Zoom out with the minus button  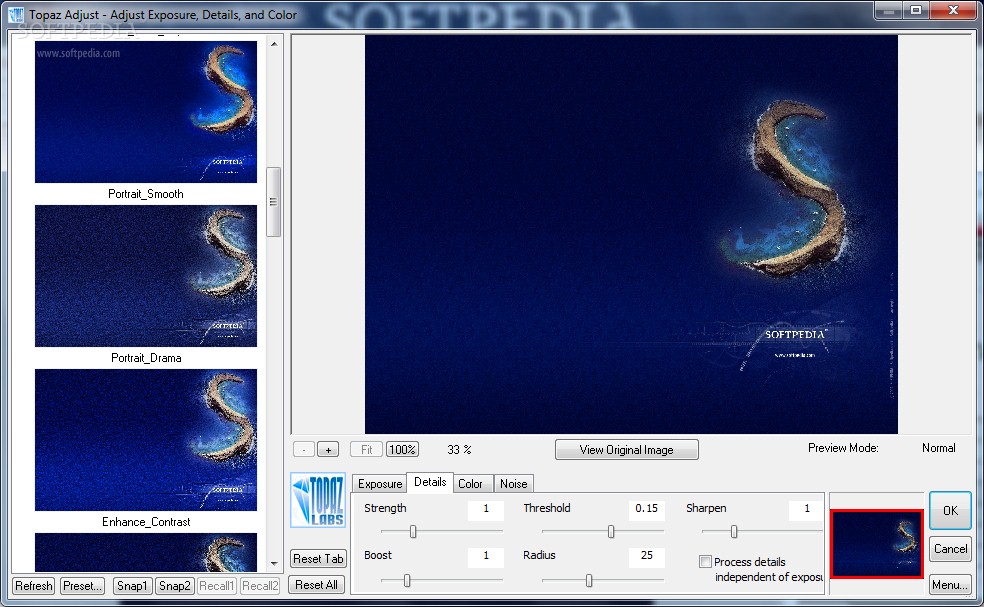pos(304,449)
